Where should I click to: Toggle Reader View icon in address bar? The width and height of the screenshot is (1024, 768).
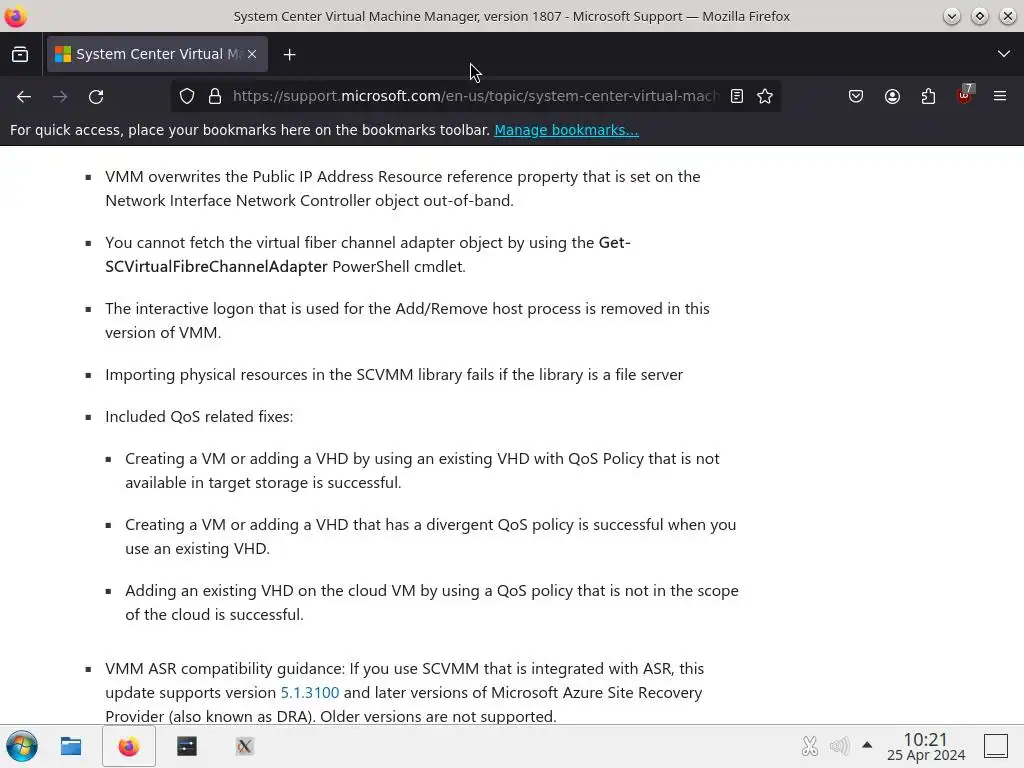point(737,97)
